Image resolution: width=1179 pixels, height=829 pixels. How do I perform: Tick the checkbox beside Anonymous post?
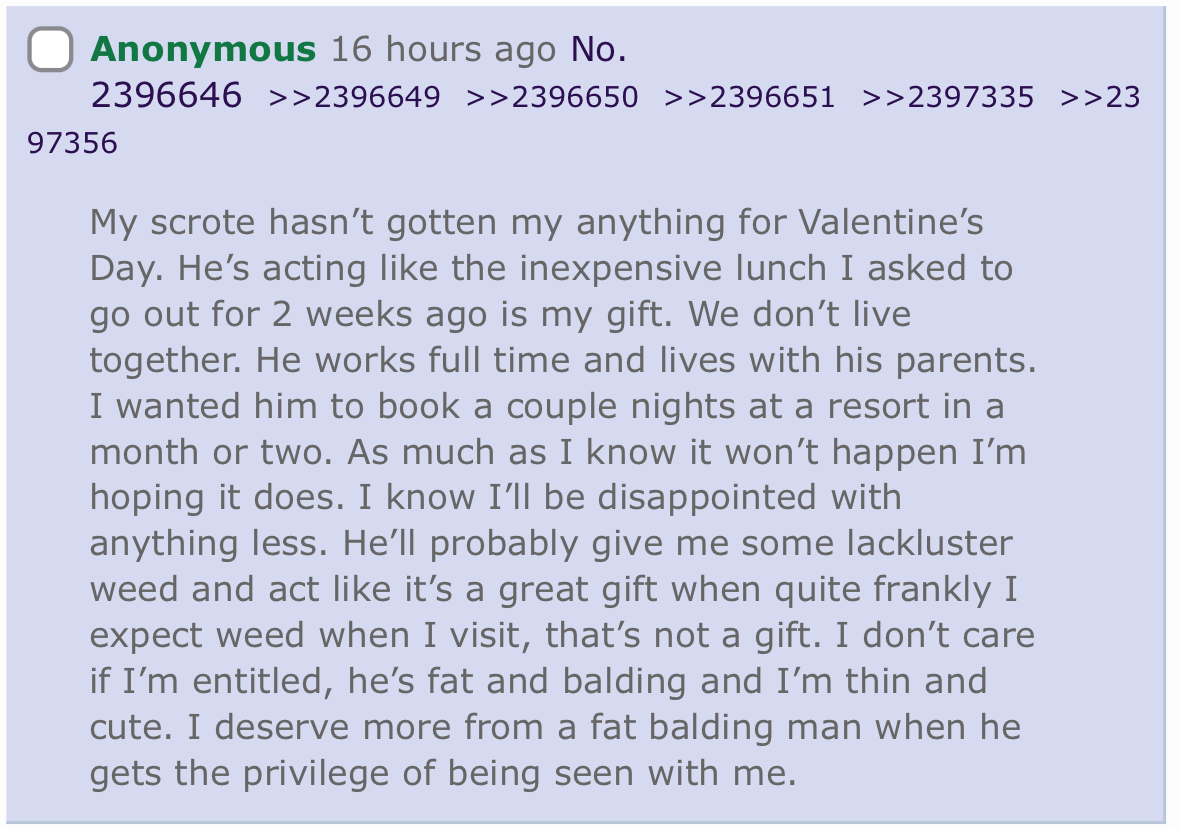50,50
